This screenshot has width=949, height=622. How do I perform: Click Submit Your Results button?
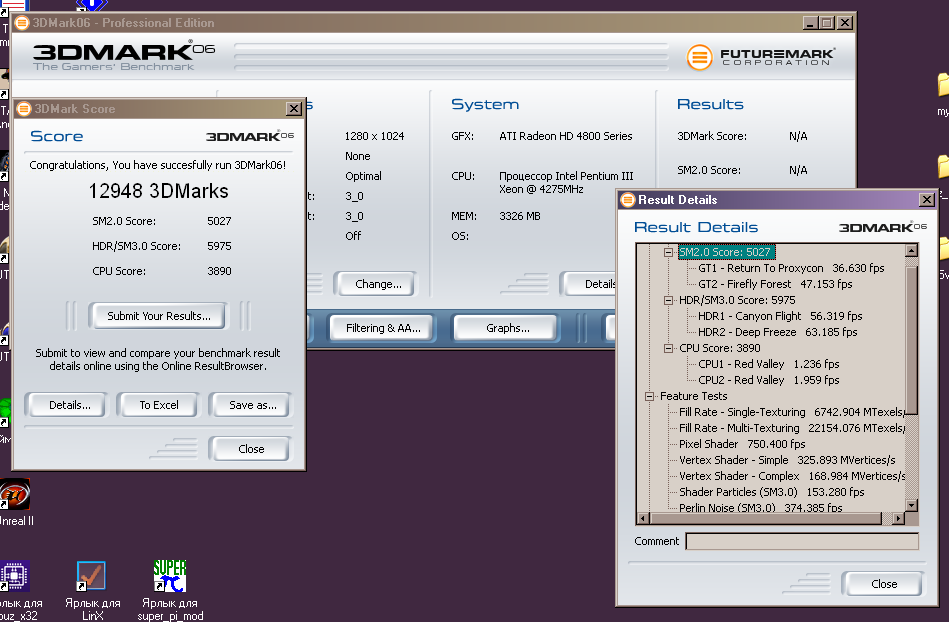159,316
